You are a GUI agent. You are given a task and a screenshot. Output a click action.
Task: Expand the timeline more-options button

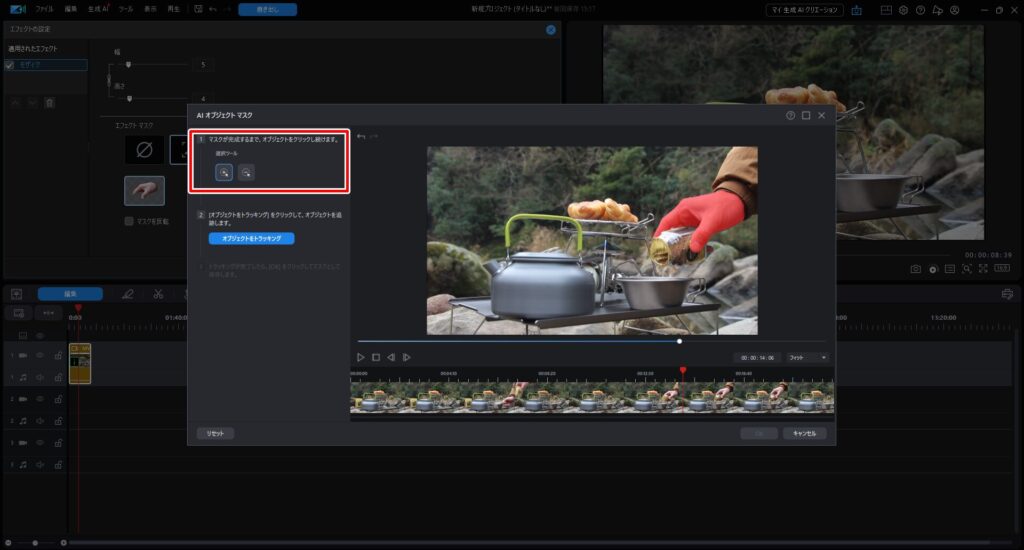point(49,313)
